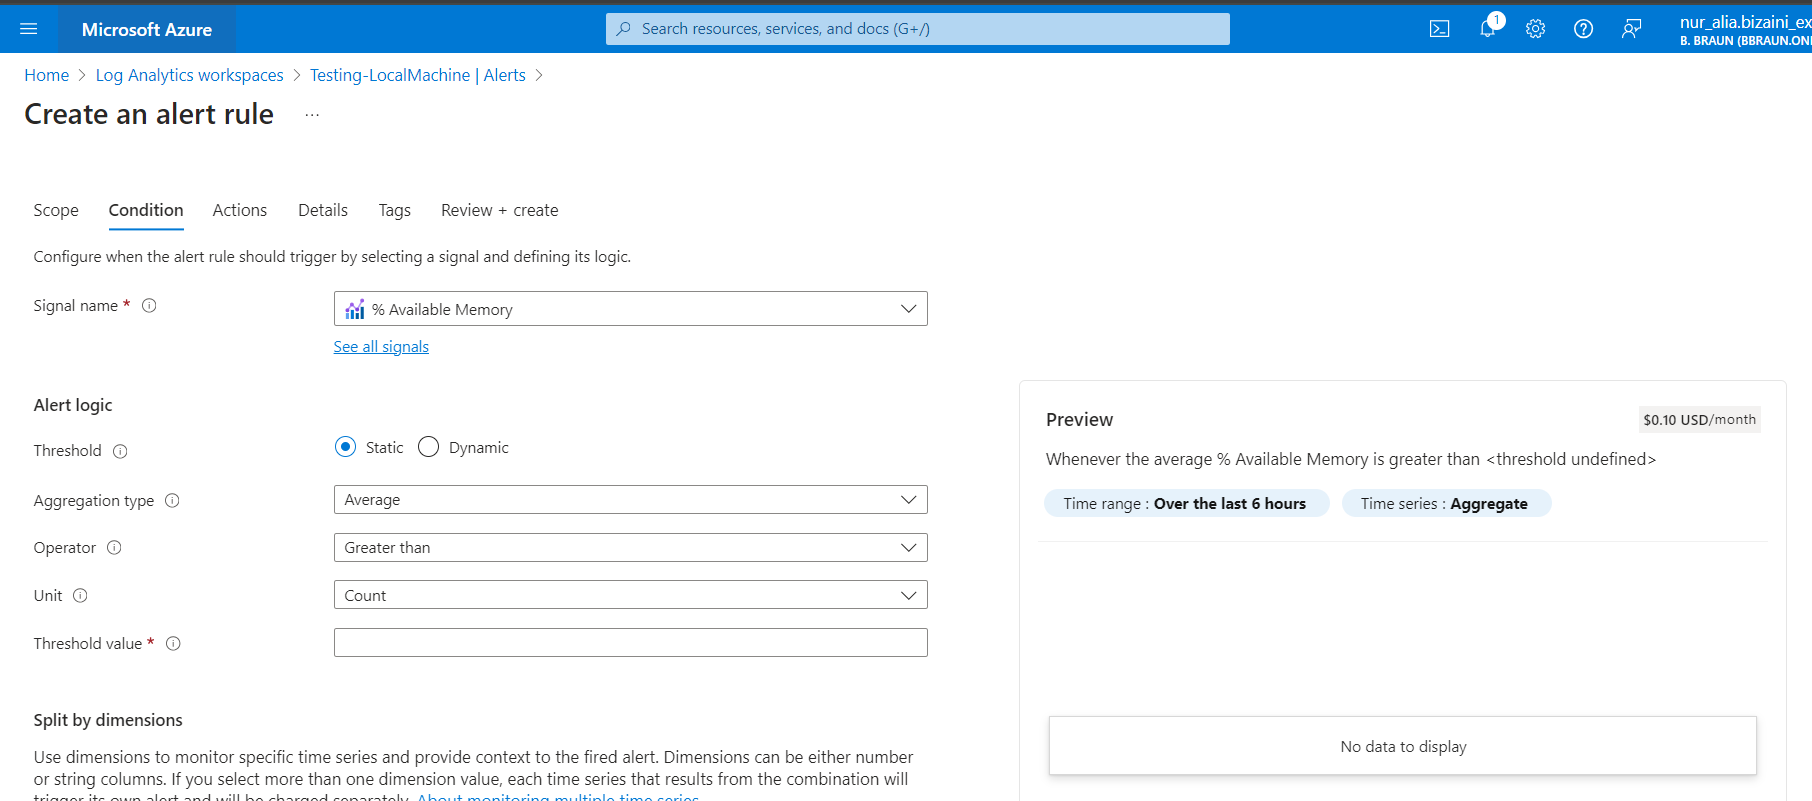Click the info icon beside Unit

[x=80, y=595]
